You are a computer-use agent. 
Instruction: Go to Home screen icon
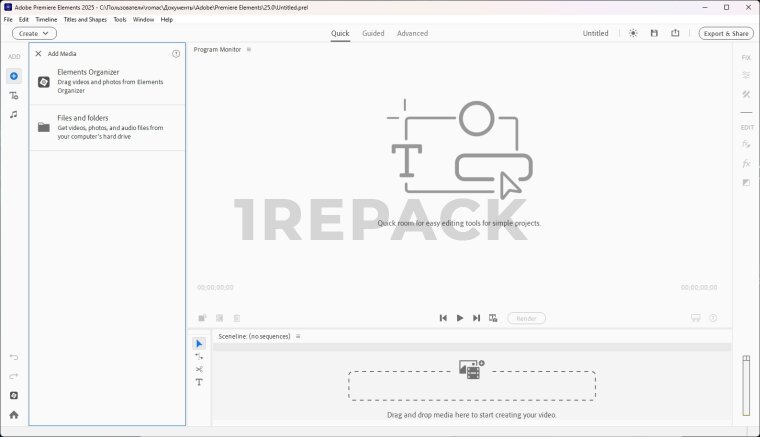[x=14, y=414]
